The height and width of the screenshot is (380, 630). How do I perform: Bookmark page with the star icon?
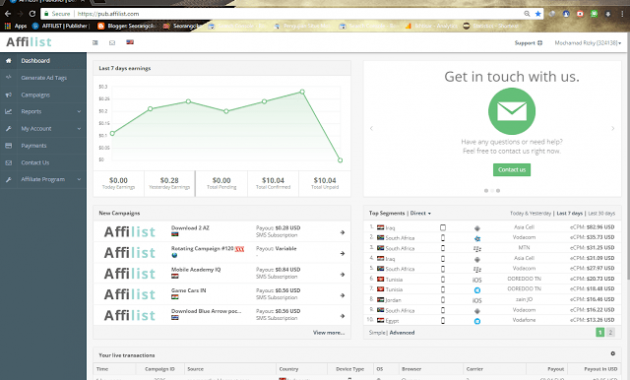point(538,14)
